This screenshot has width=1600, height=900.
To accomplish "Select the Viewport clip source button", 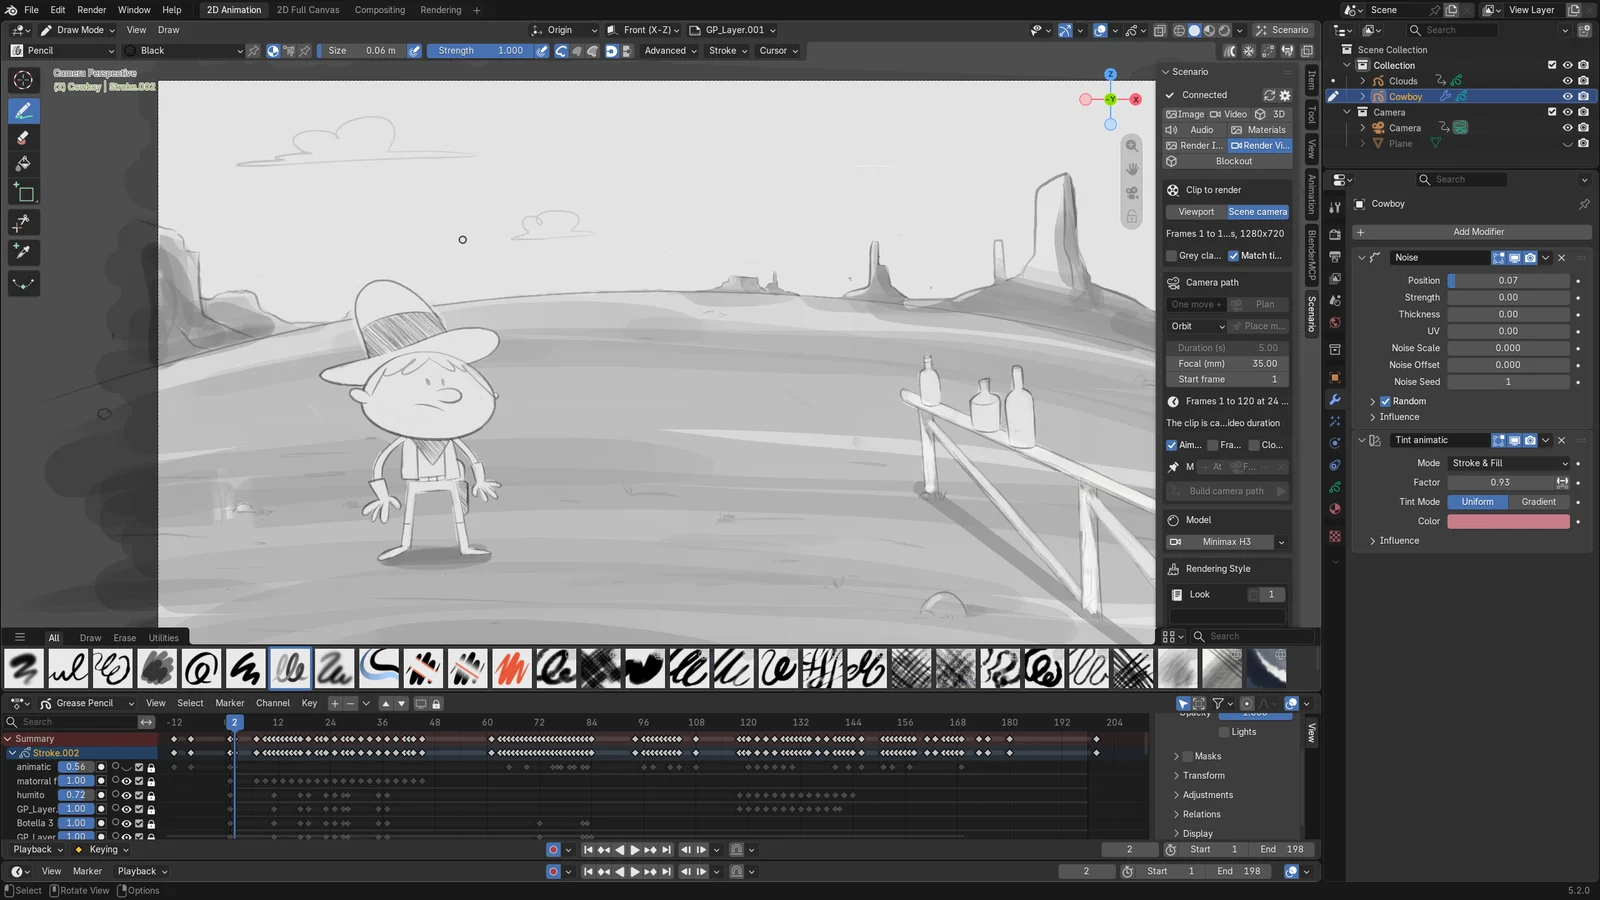I will click(x=1196, y=212).
